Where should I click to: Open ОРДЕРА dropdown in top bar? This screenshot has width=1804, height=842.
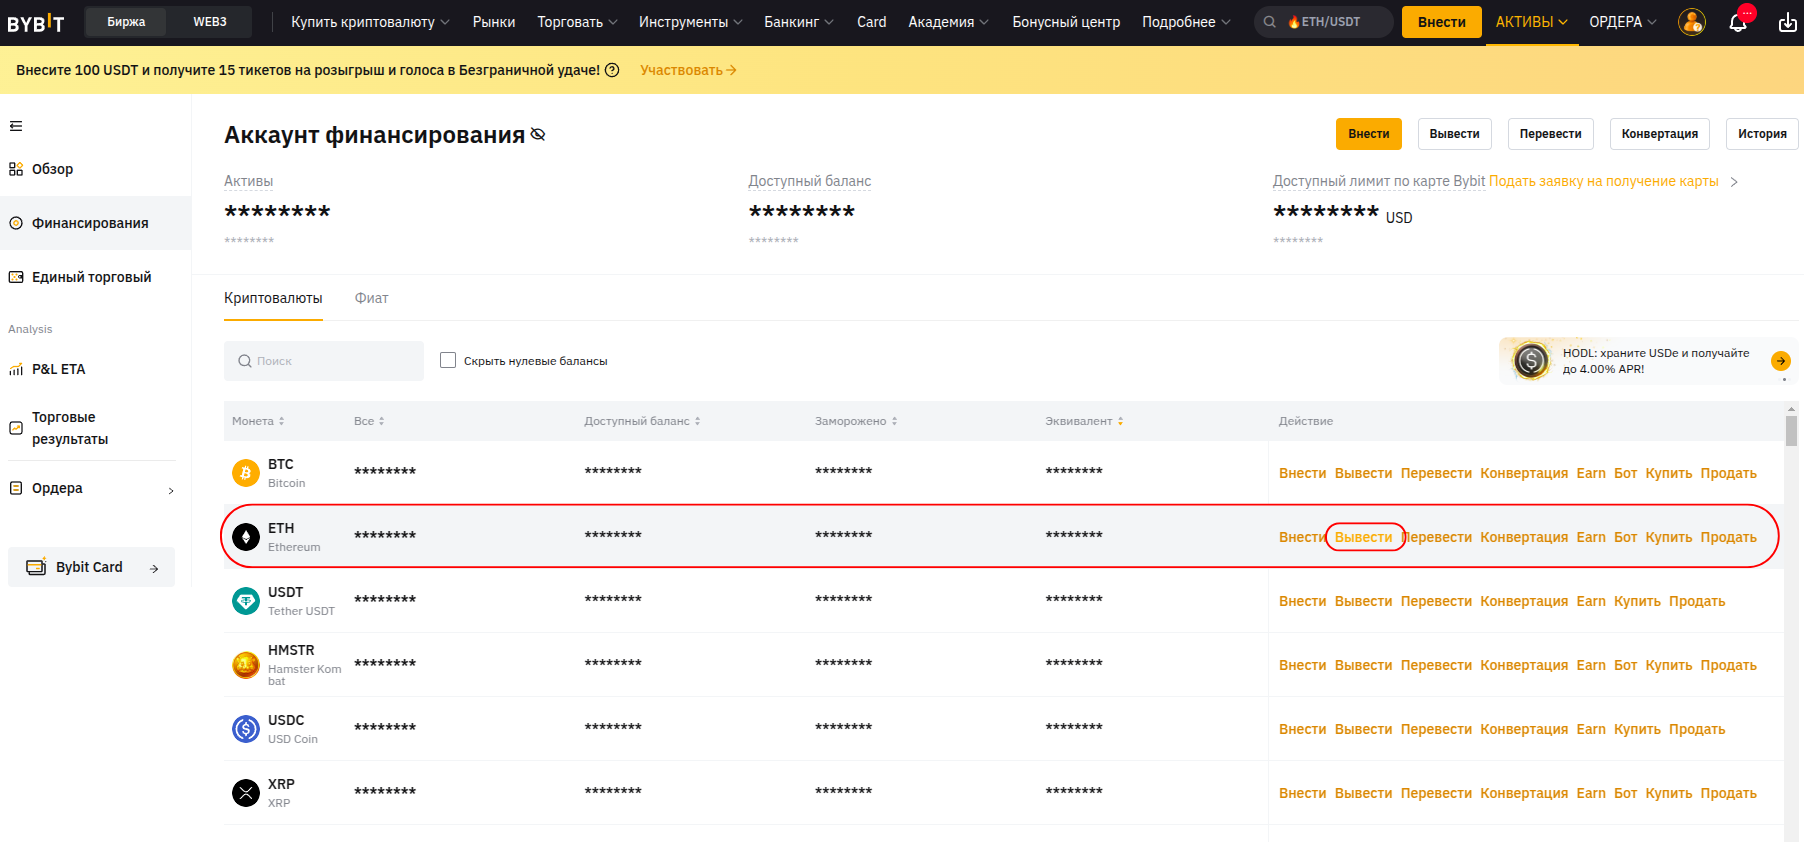pos(1622,22)
